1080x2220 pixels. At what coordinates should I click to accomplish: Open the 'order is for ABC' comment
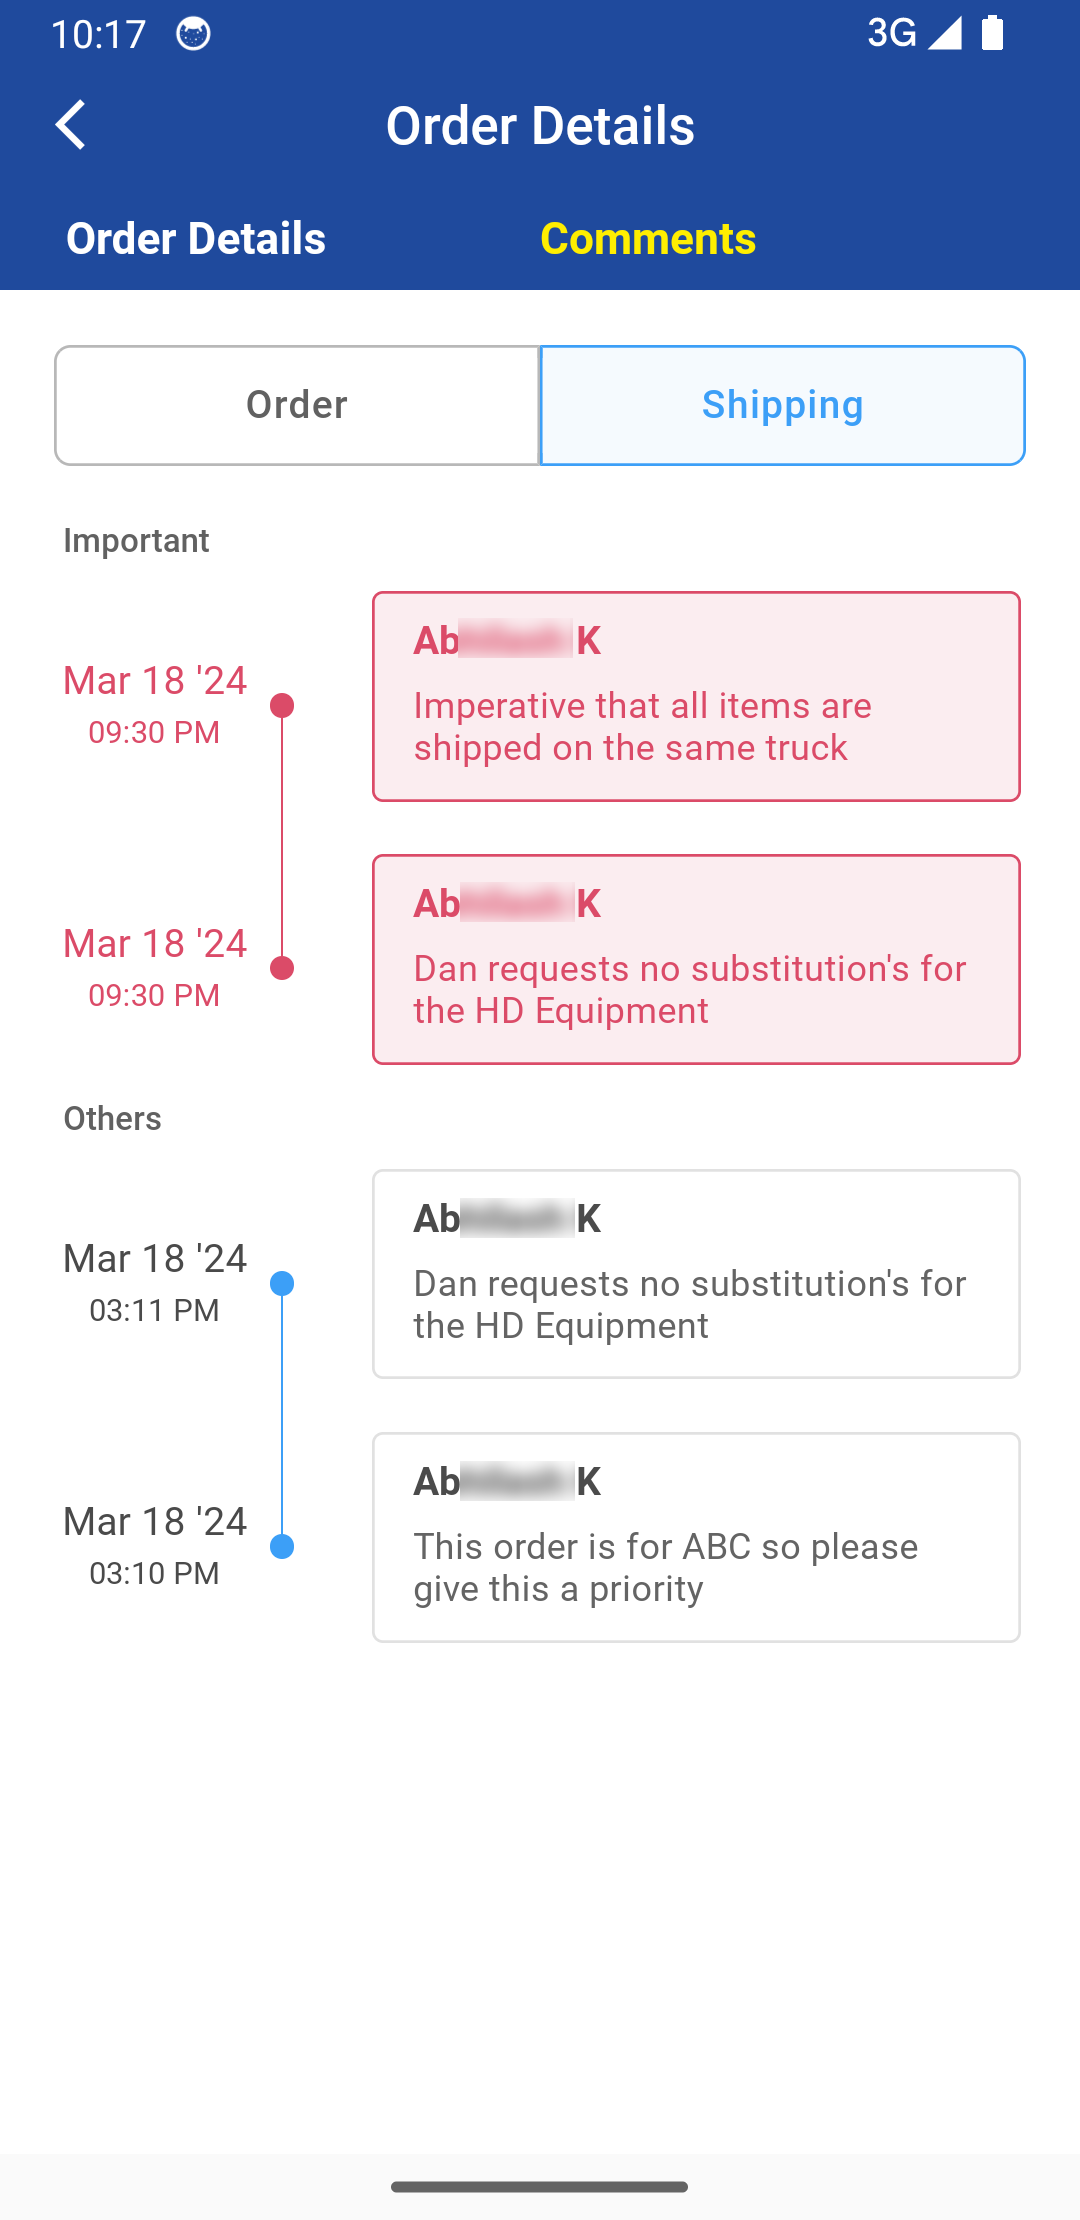(x=696, y=1537)
